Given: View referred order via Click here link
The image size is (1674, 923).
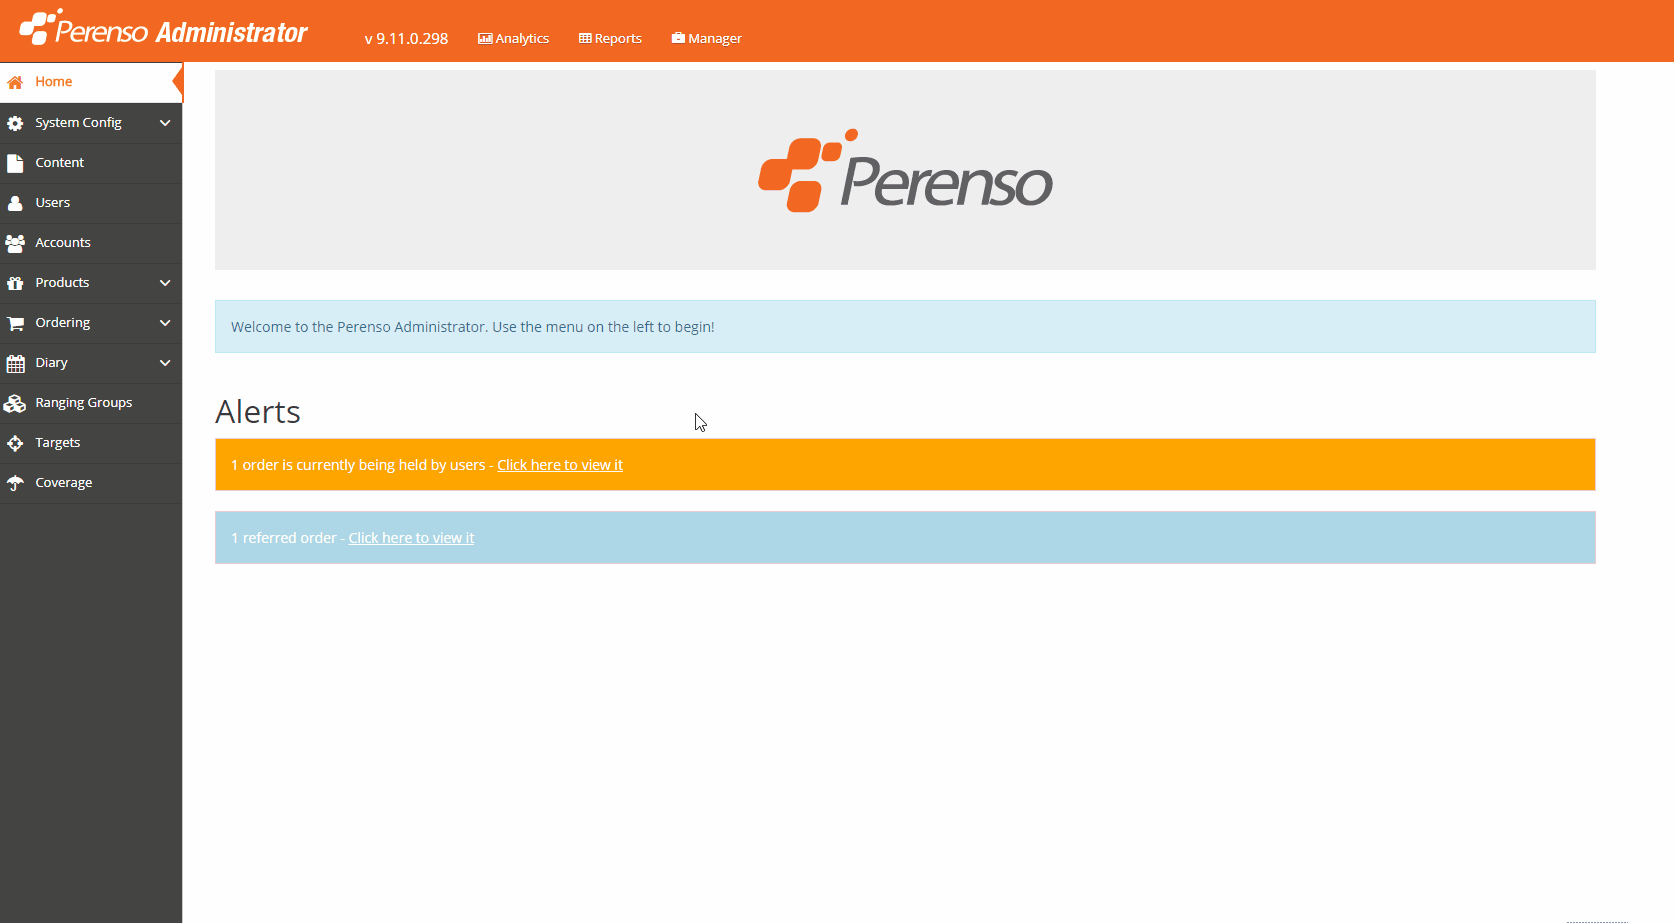Looking at the screenshot, I should pos(411,538).
